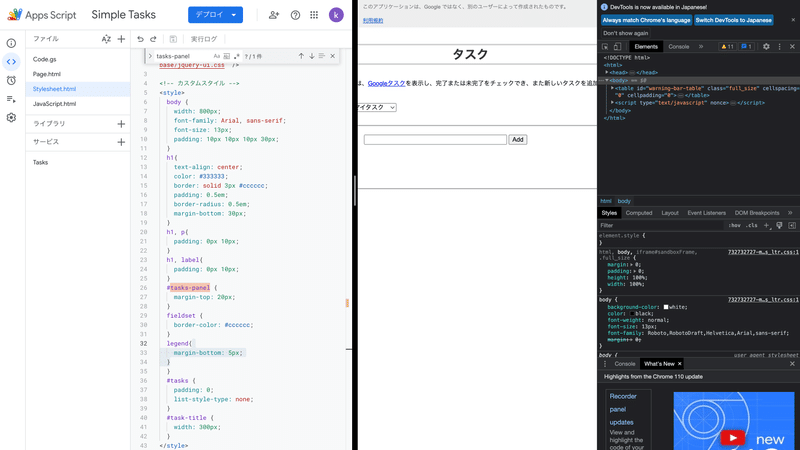Open the Executions list icon in the sidebar
Image resolution: width=800 pixels, height=450 pixels.
[x=11, y=99]
